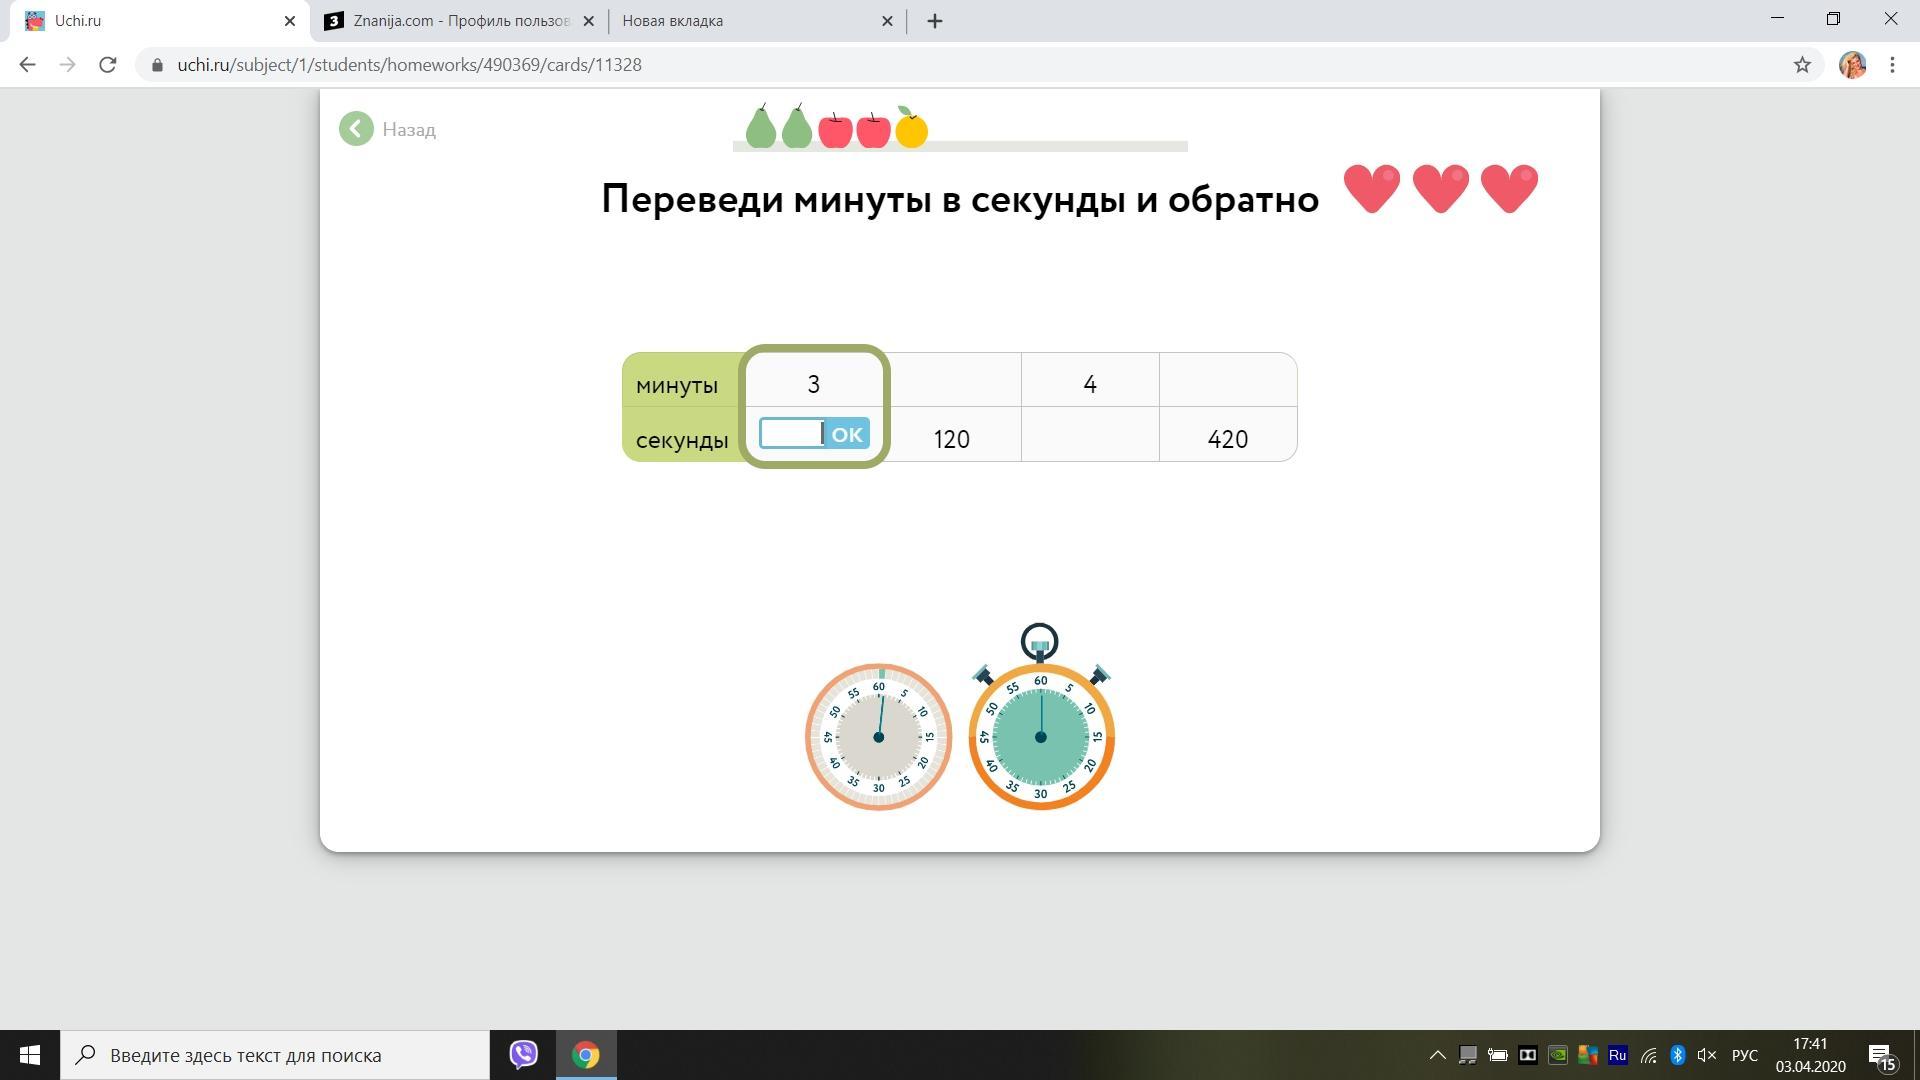
Task: Click the 420 seconds cell
Action: click(x=1228, y=434)
